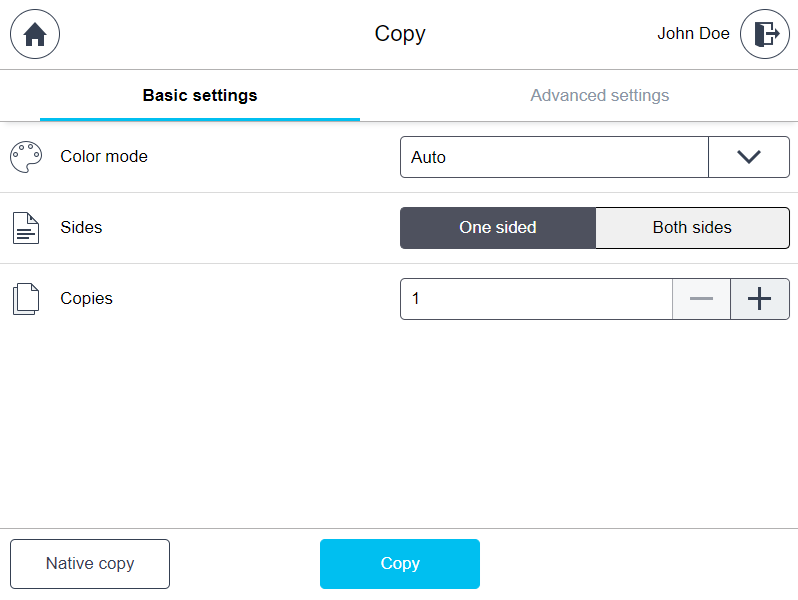Increase copies with the plus button
798x600 pixels.
pos(760,299)
